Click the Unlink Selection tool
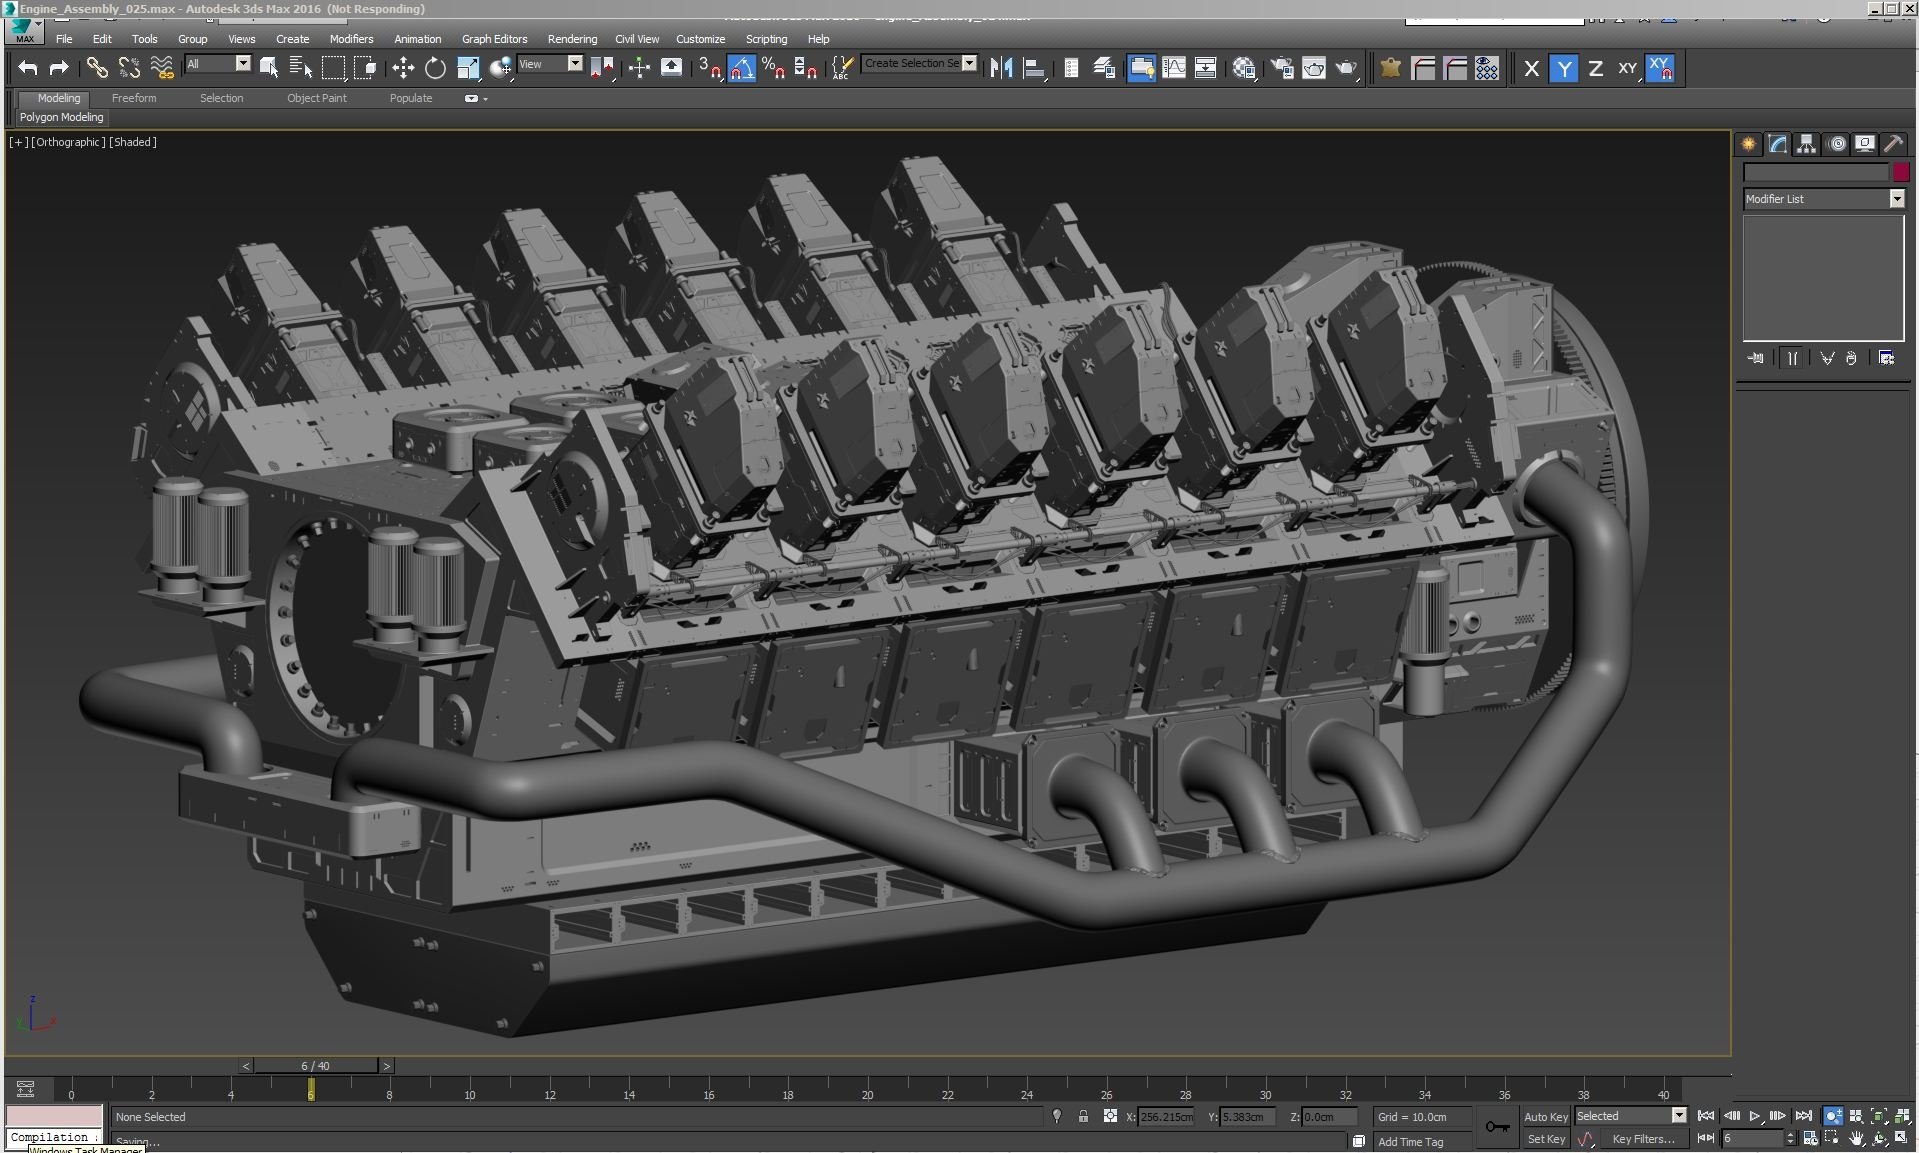The height and width of the screenshot is (1153, 1919). coord(129,68)
